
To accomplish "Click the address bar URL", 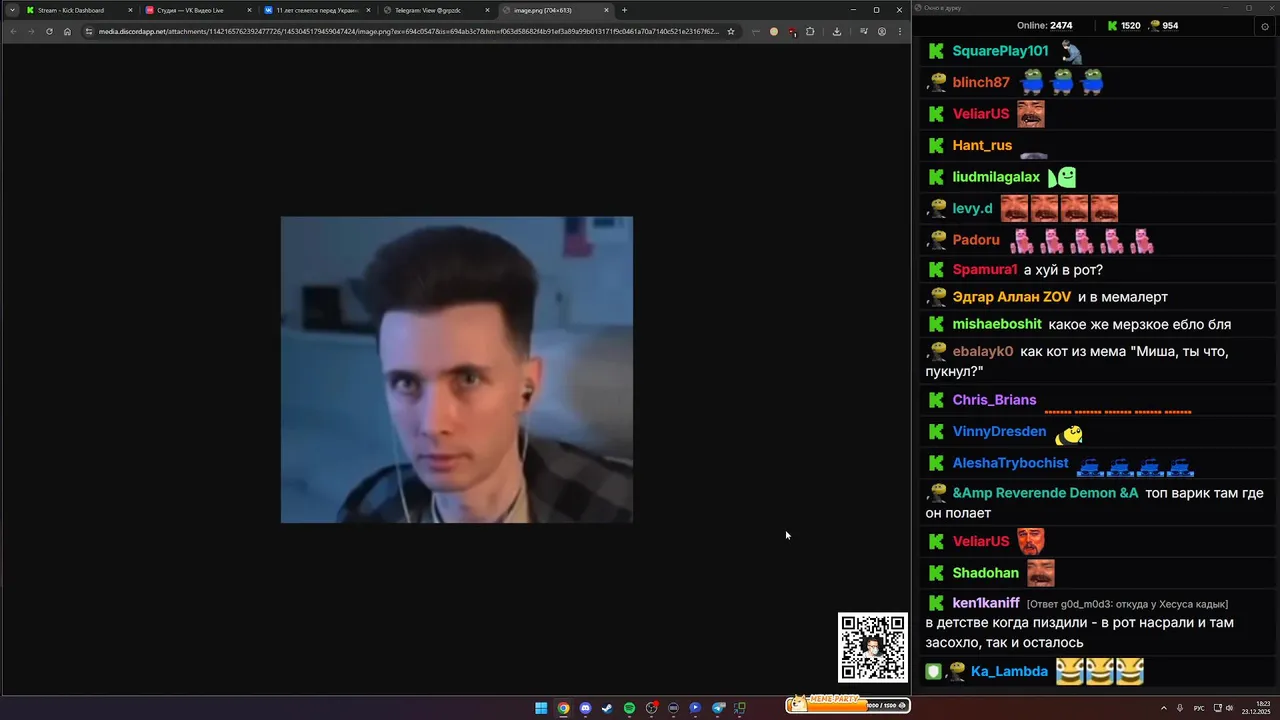I will coord(408,31).
